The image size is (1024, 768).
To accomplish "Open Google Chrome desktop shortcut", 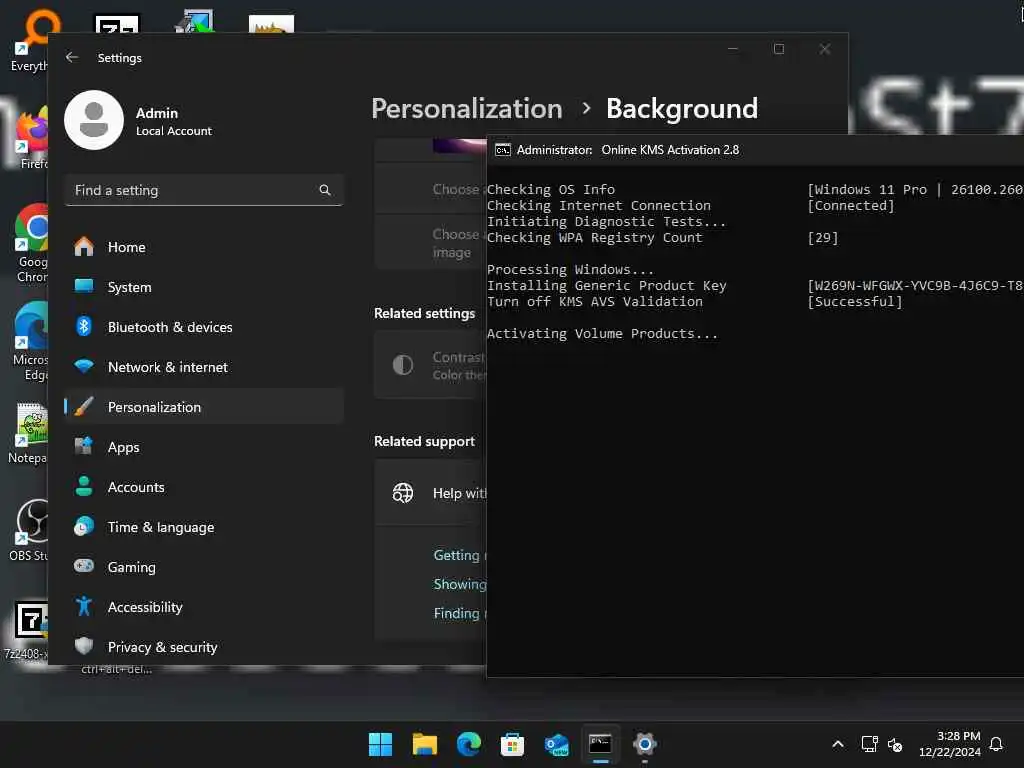I will coord(31,243).
